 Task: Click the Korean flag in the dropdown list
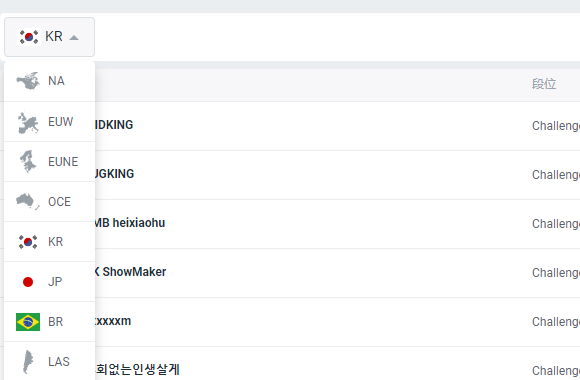pyautogui.click(x=28, y=242)
